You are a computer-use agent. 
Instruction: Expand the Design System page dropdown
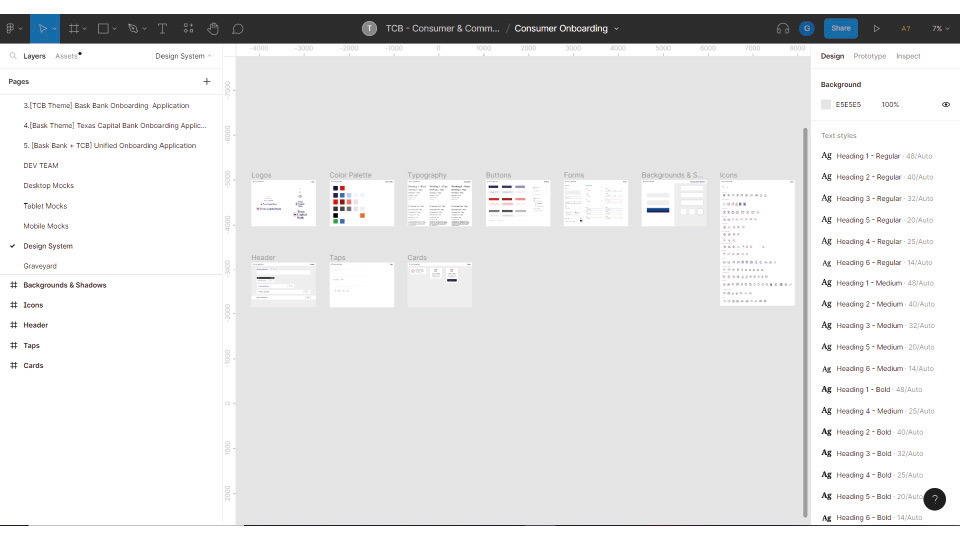pos(183,56)
